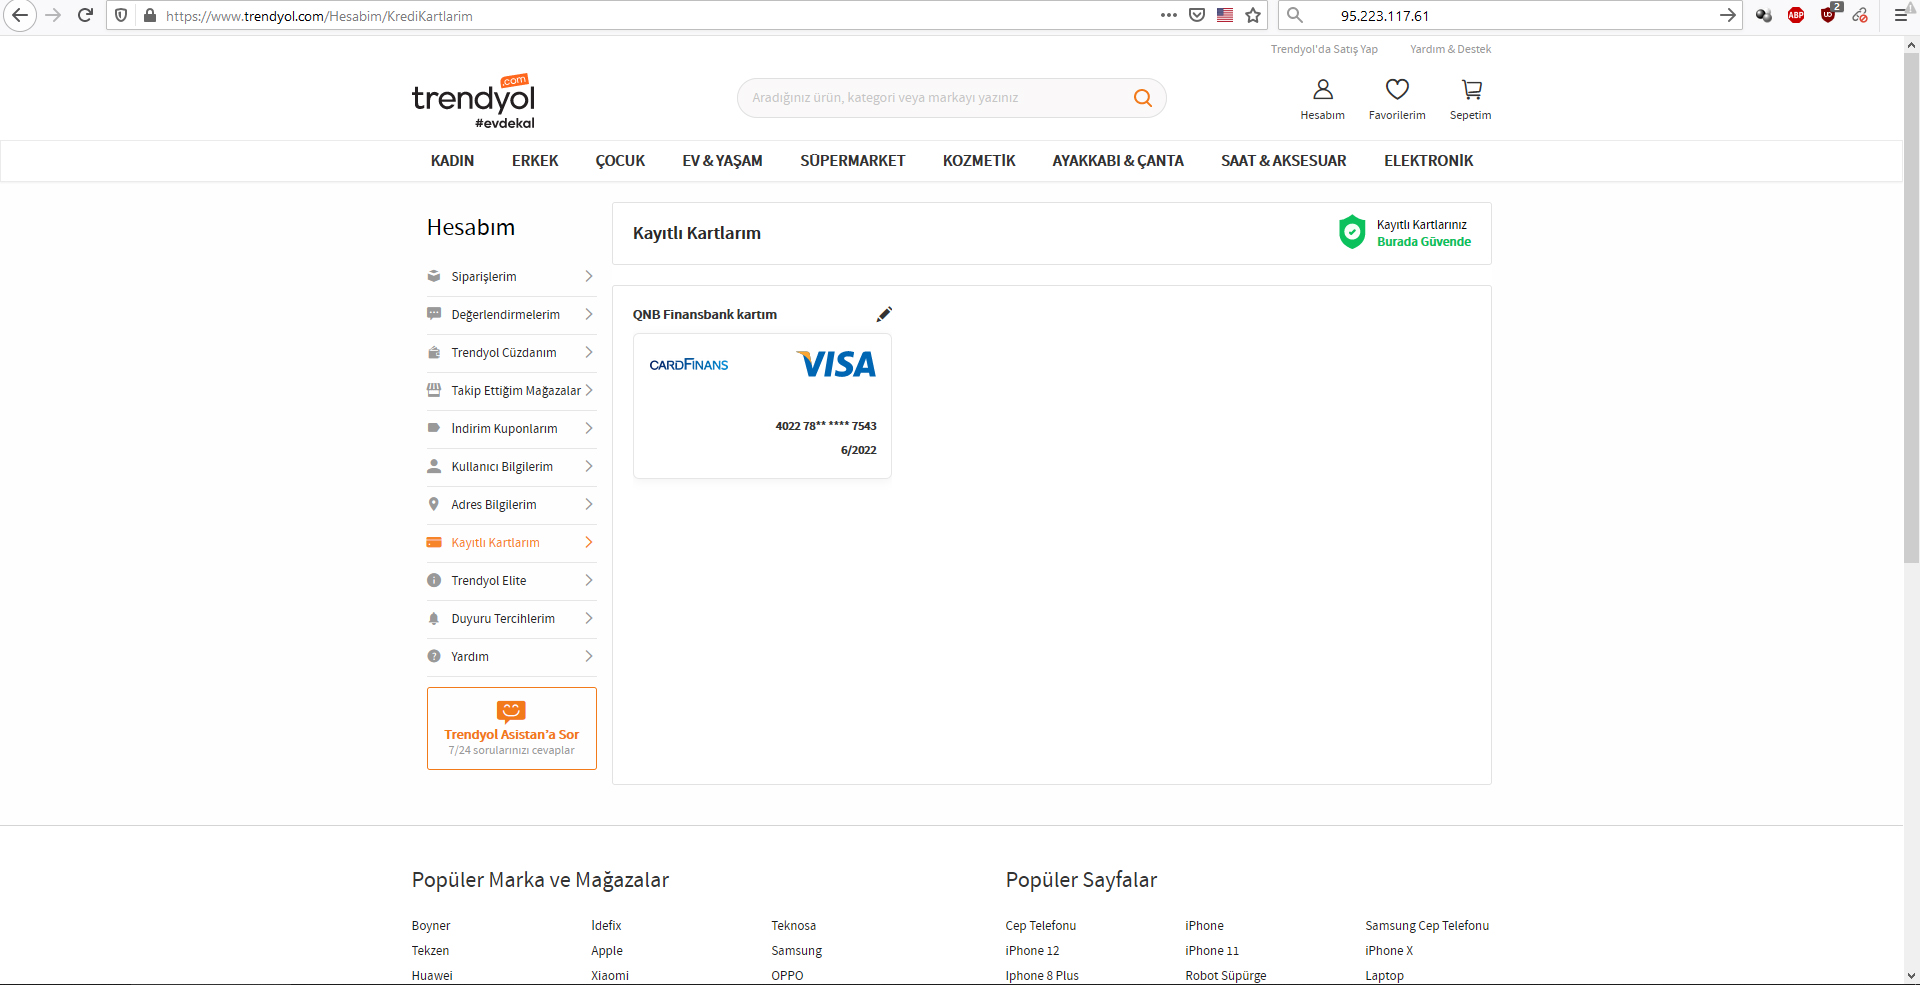
Task: Click the pencil edit icon for QNB Finansbank card
Action: click(x=884, y=315)
